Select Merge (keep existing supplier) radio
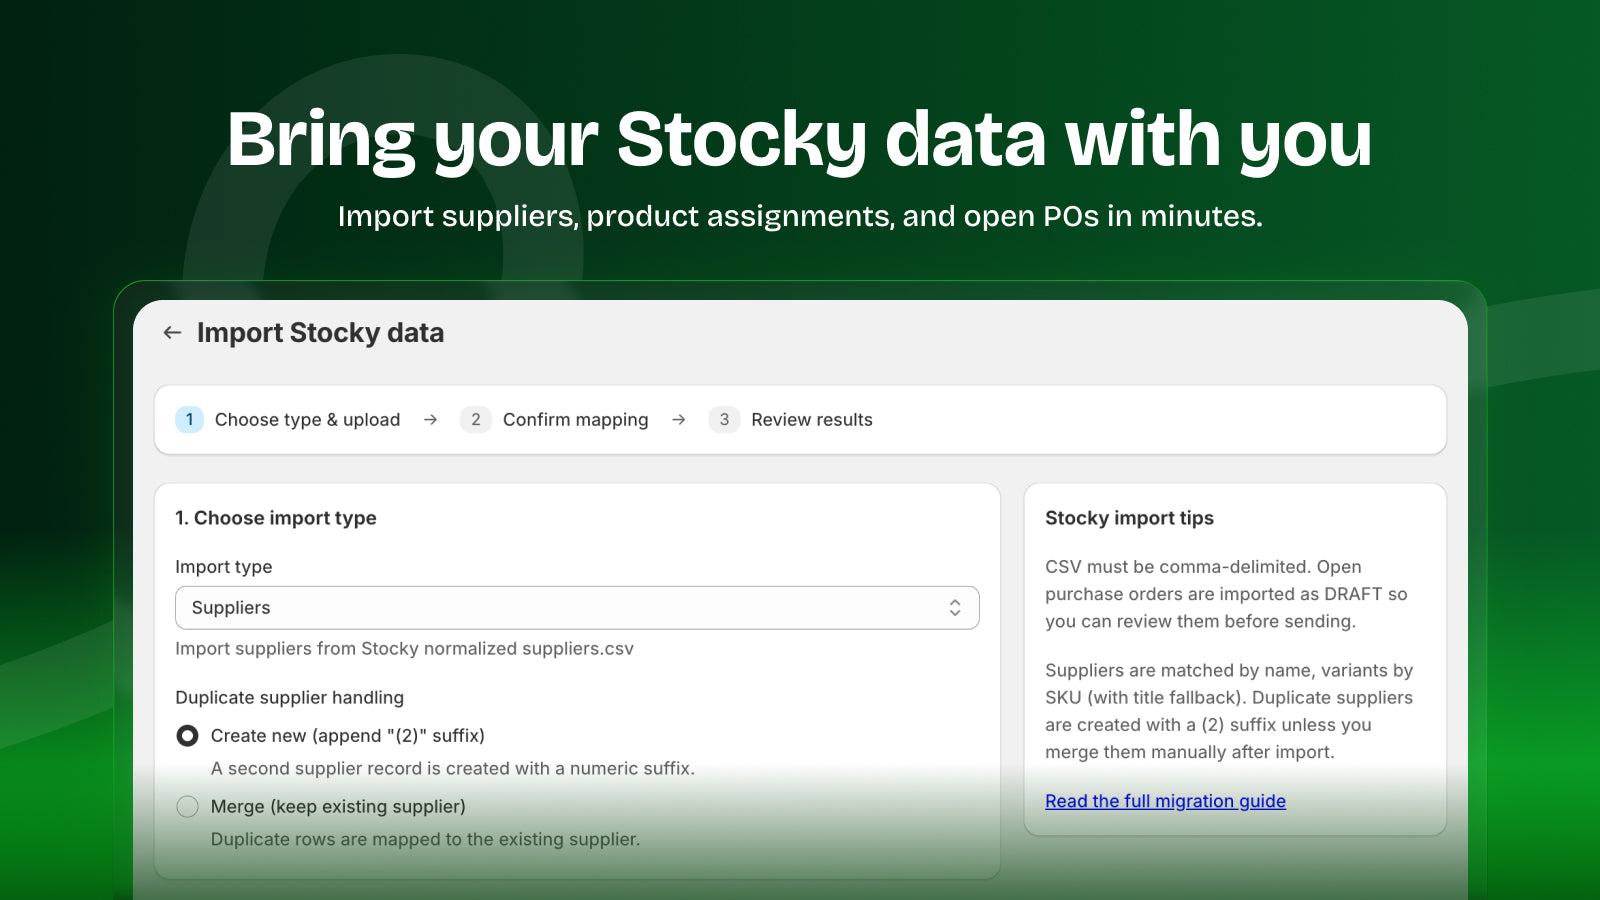Image resolution: width=1600 pixels, height=900 pixels. pyautogui.click(x=187, y=807)
